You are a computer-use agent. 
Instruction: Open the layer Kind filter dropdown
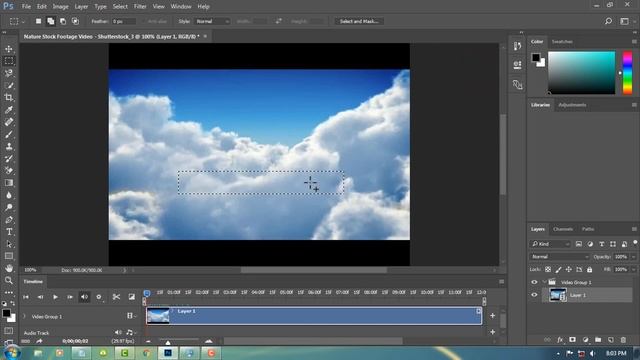pyautogui.click(x=550, y=244)
